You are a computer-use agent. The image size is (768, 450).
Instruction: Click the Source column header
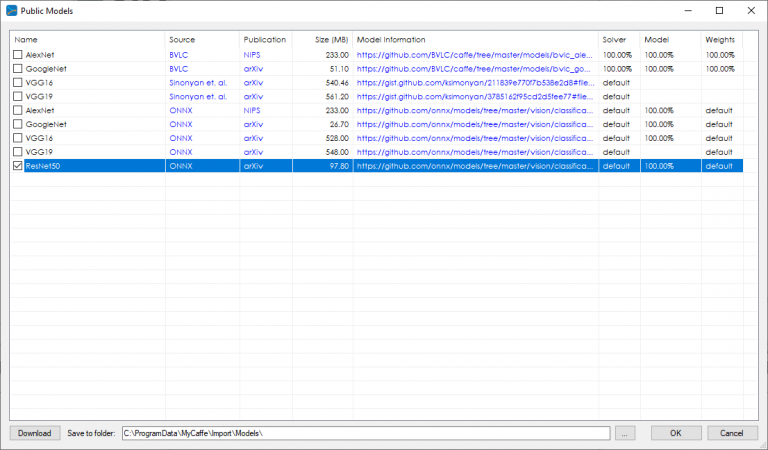click(201, 39)
